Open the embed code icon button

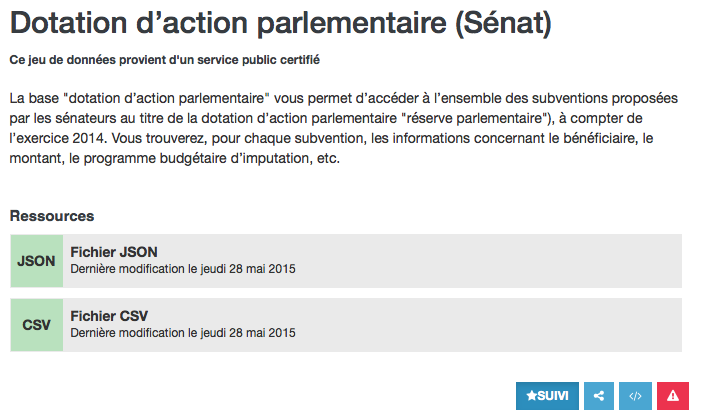(635, 396)
